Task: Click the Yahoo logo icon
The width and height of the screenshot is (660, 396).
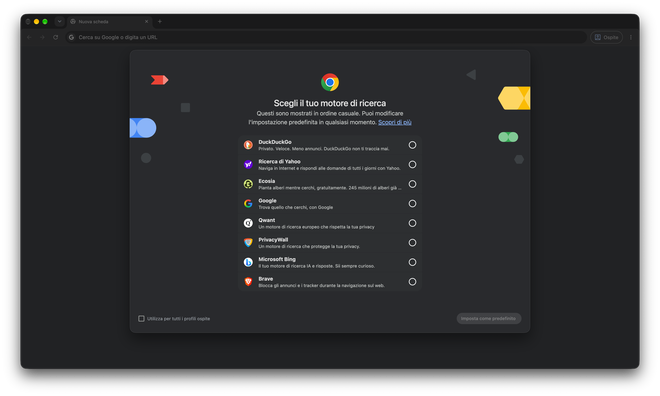Action: tap(248, 165)
